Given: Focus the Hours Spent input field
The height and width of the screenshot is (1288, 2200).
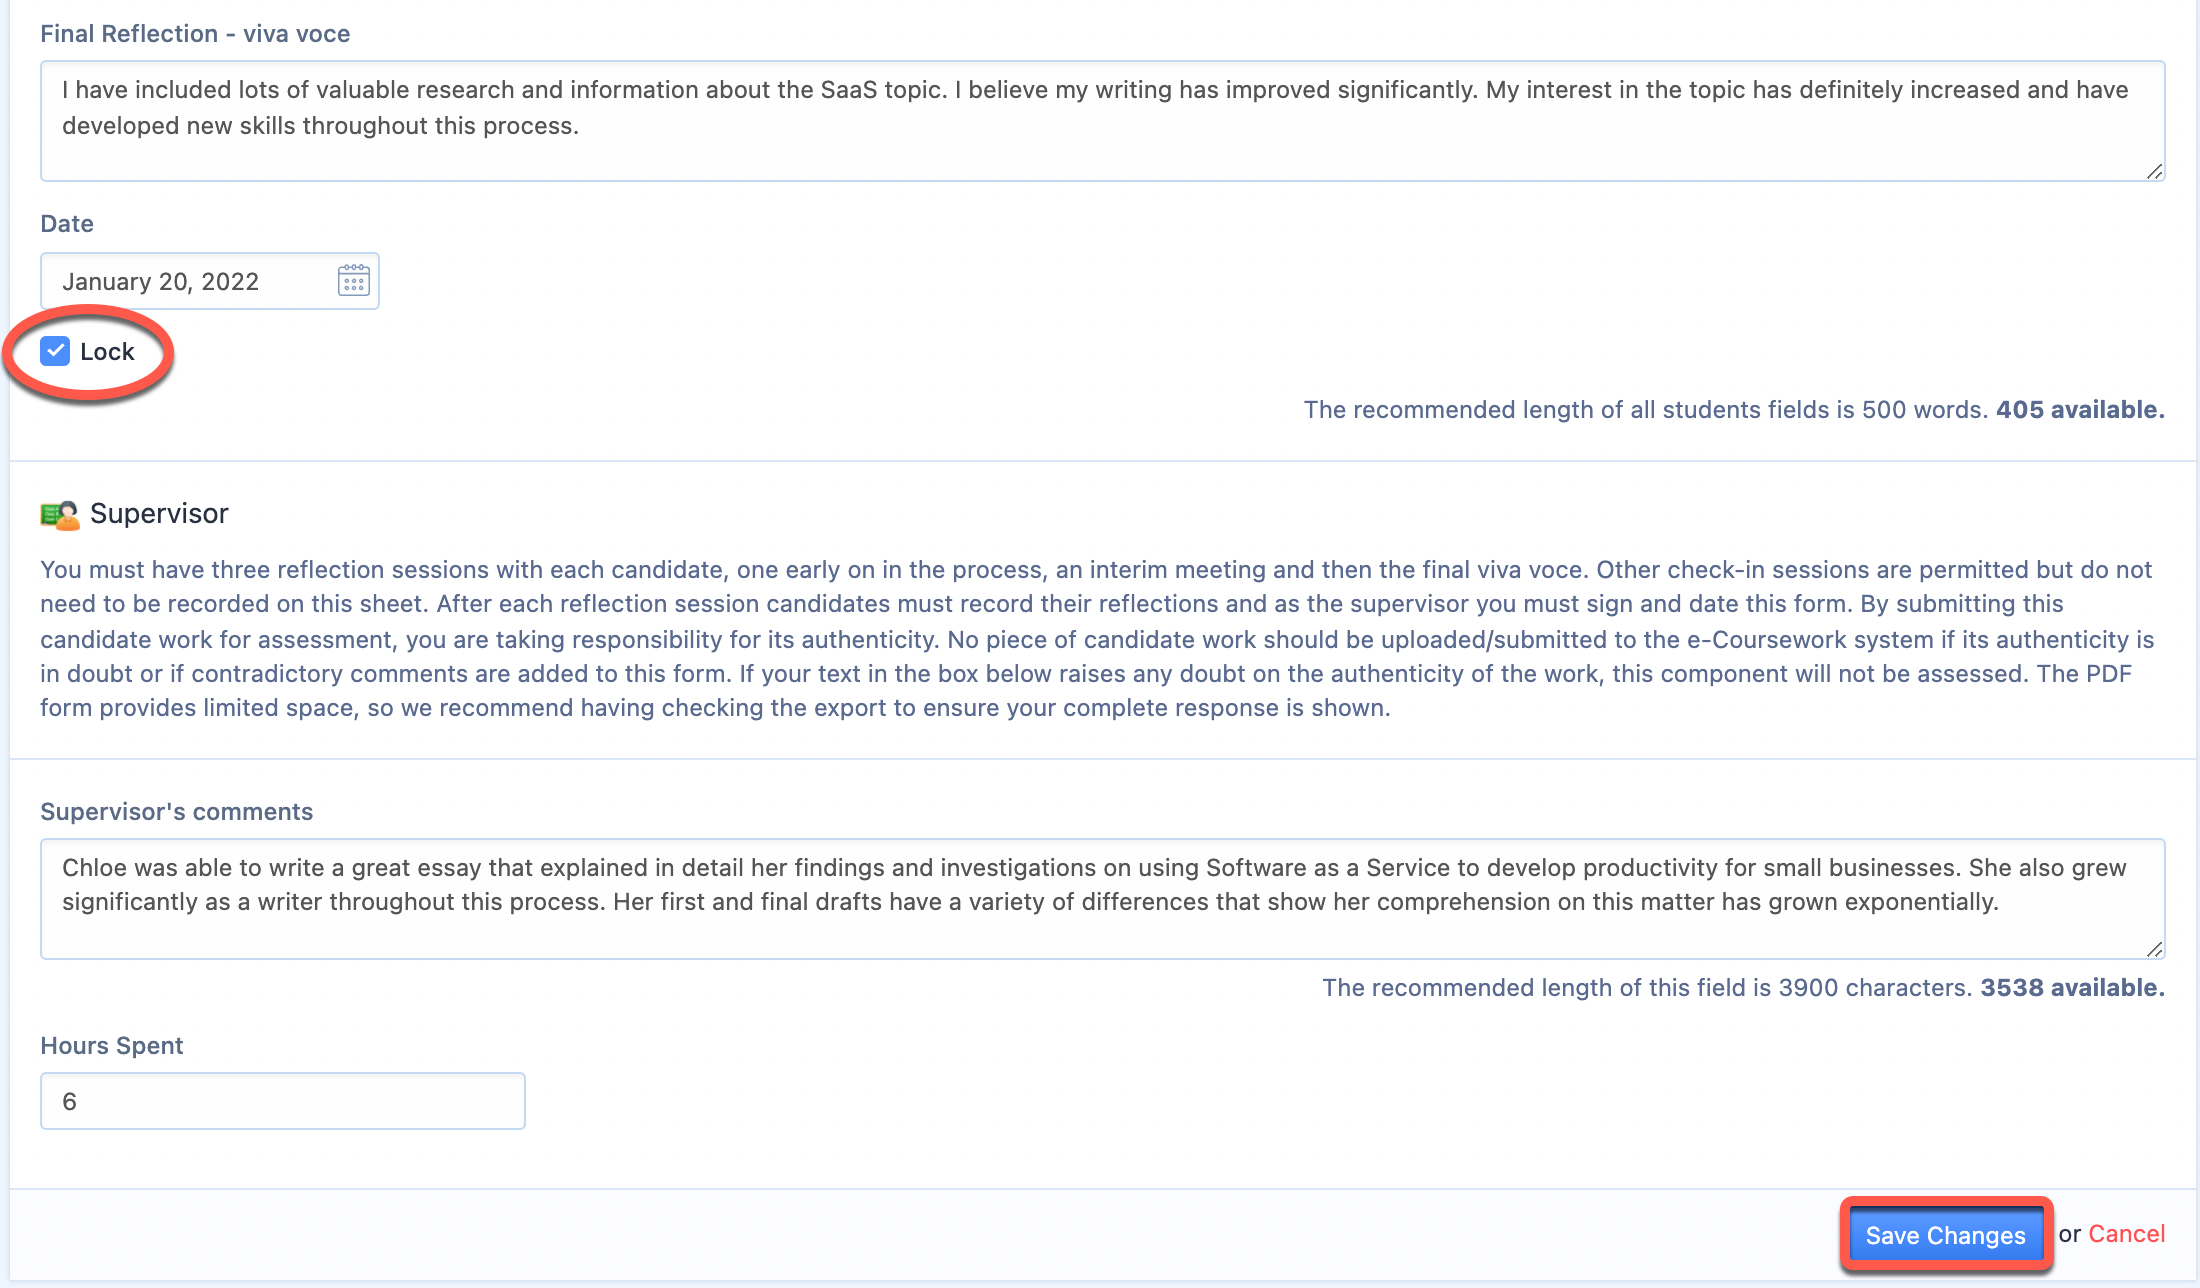Looking at the screenshot, I should [283, 1101].
